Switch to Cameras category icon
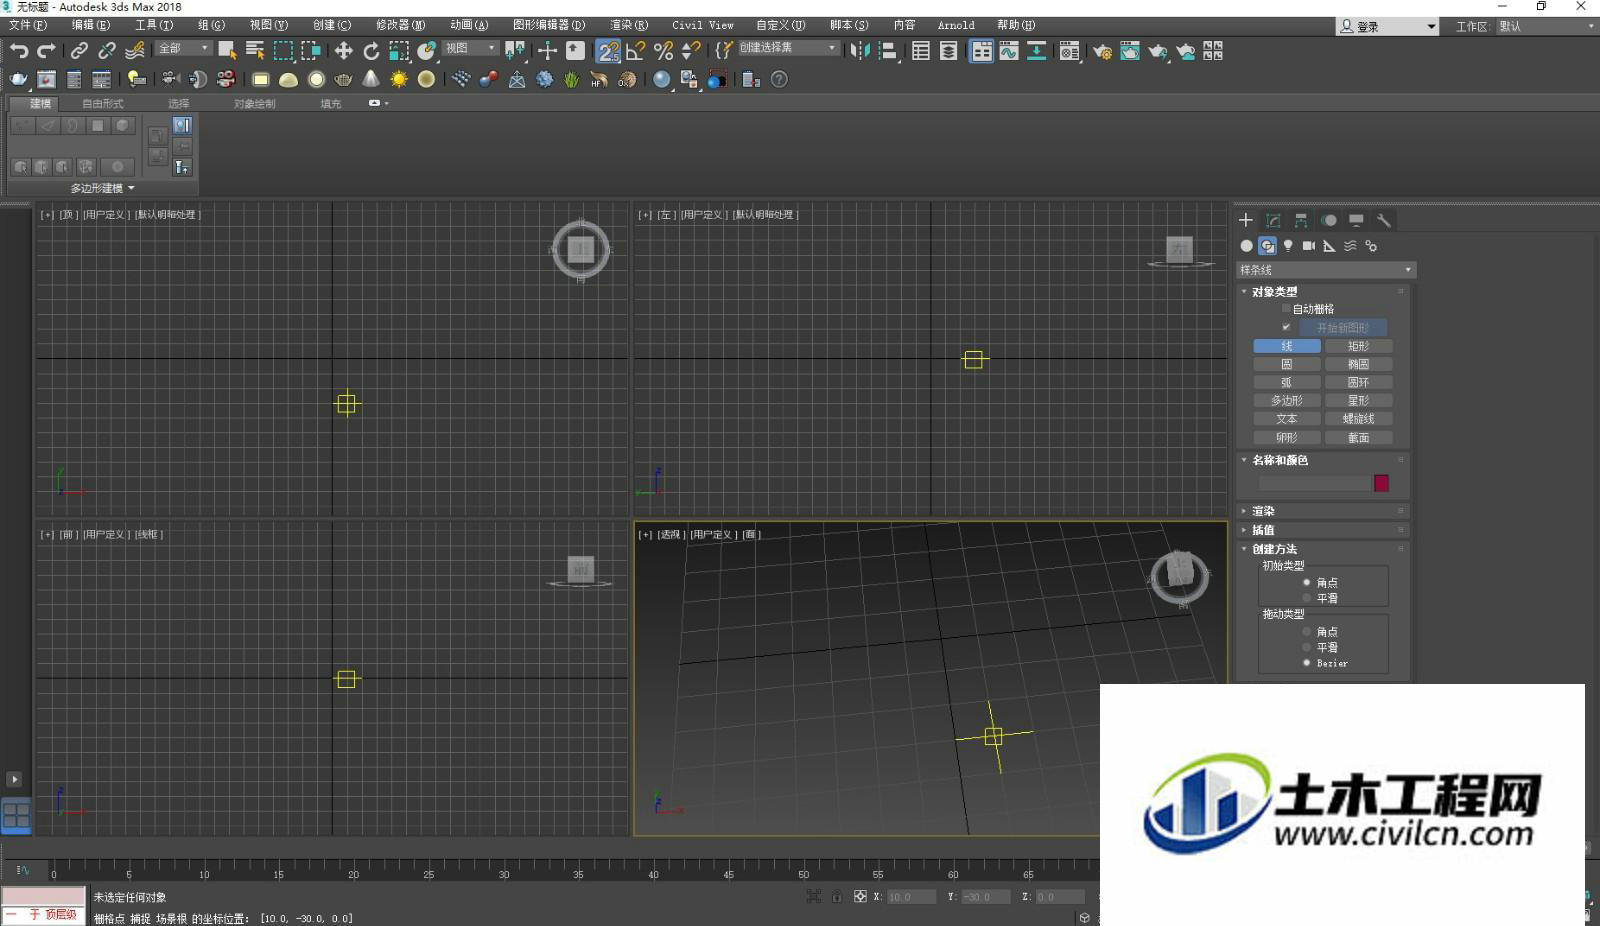This screenshot has width=1600, height=926. click(x=1309, y=245)
